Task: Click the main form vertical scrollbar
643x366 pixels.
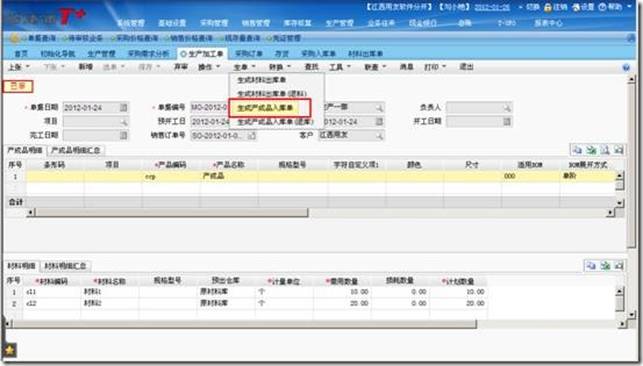Action: pyautogui.click(x=631, y=165)
